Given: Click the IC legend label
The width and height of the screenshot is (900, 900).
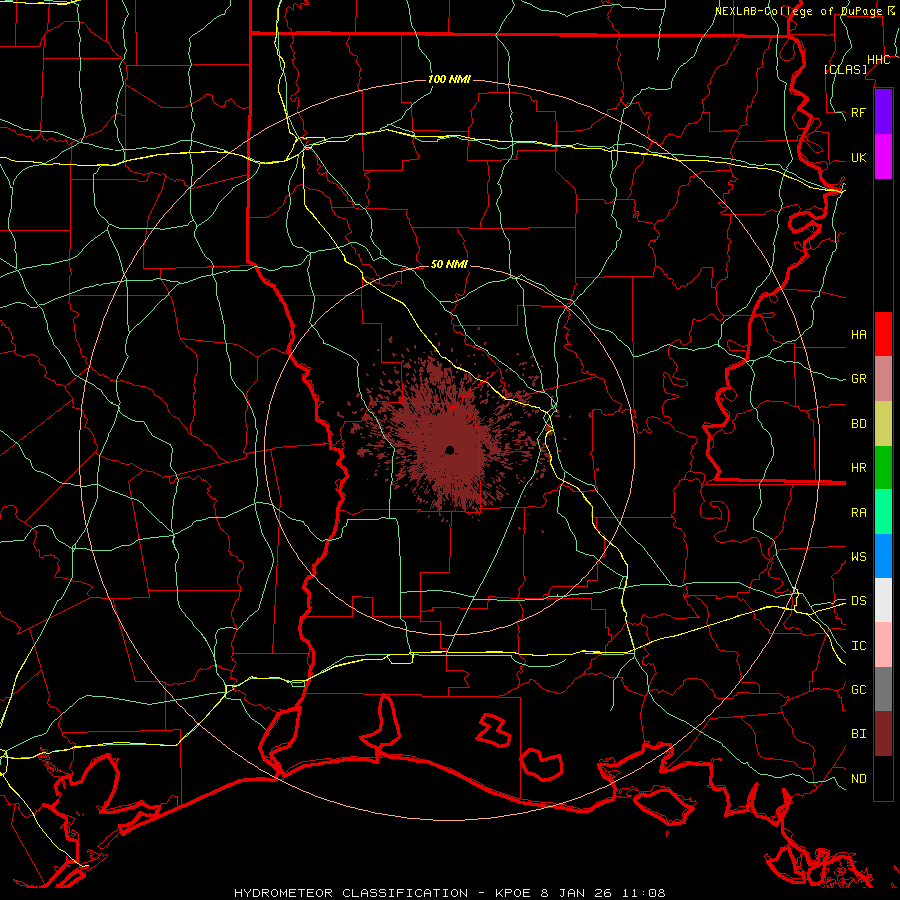Looking at the screenshot, I should [858, 646].
